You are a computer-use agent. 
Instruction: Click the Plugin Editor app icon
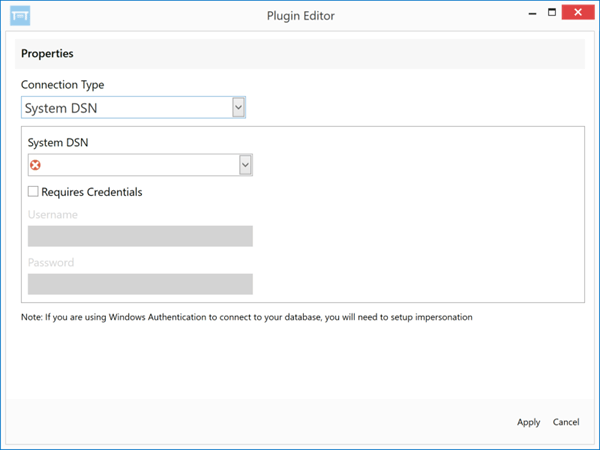click(20, 16)
